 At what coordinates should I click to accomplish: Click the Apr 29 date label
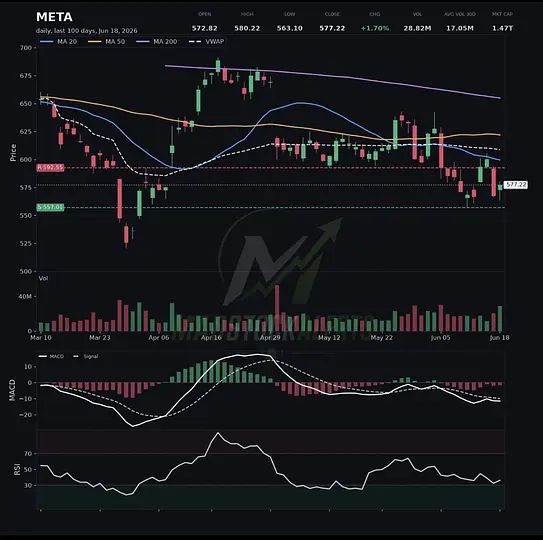(270, 337)
